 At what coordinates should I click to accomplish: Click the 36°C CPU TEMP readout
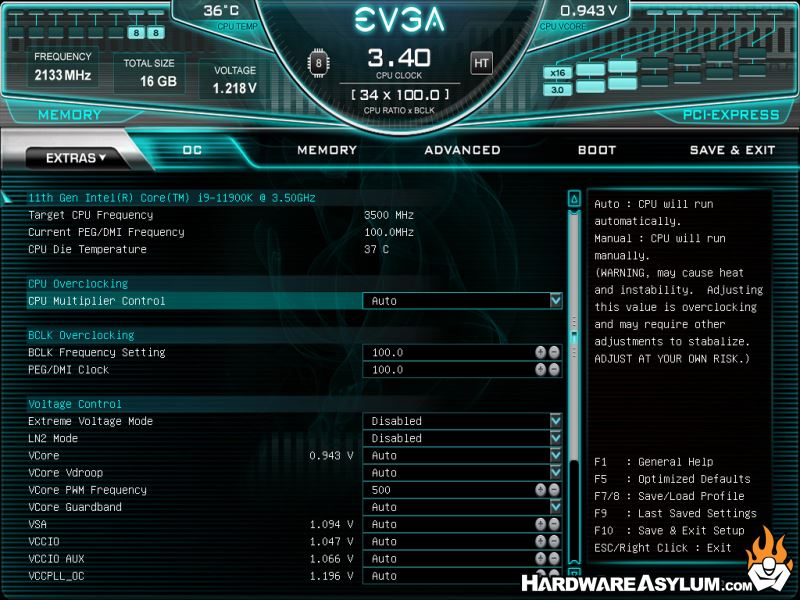pyautogui.click(x=221, y=11)
